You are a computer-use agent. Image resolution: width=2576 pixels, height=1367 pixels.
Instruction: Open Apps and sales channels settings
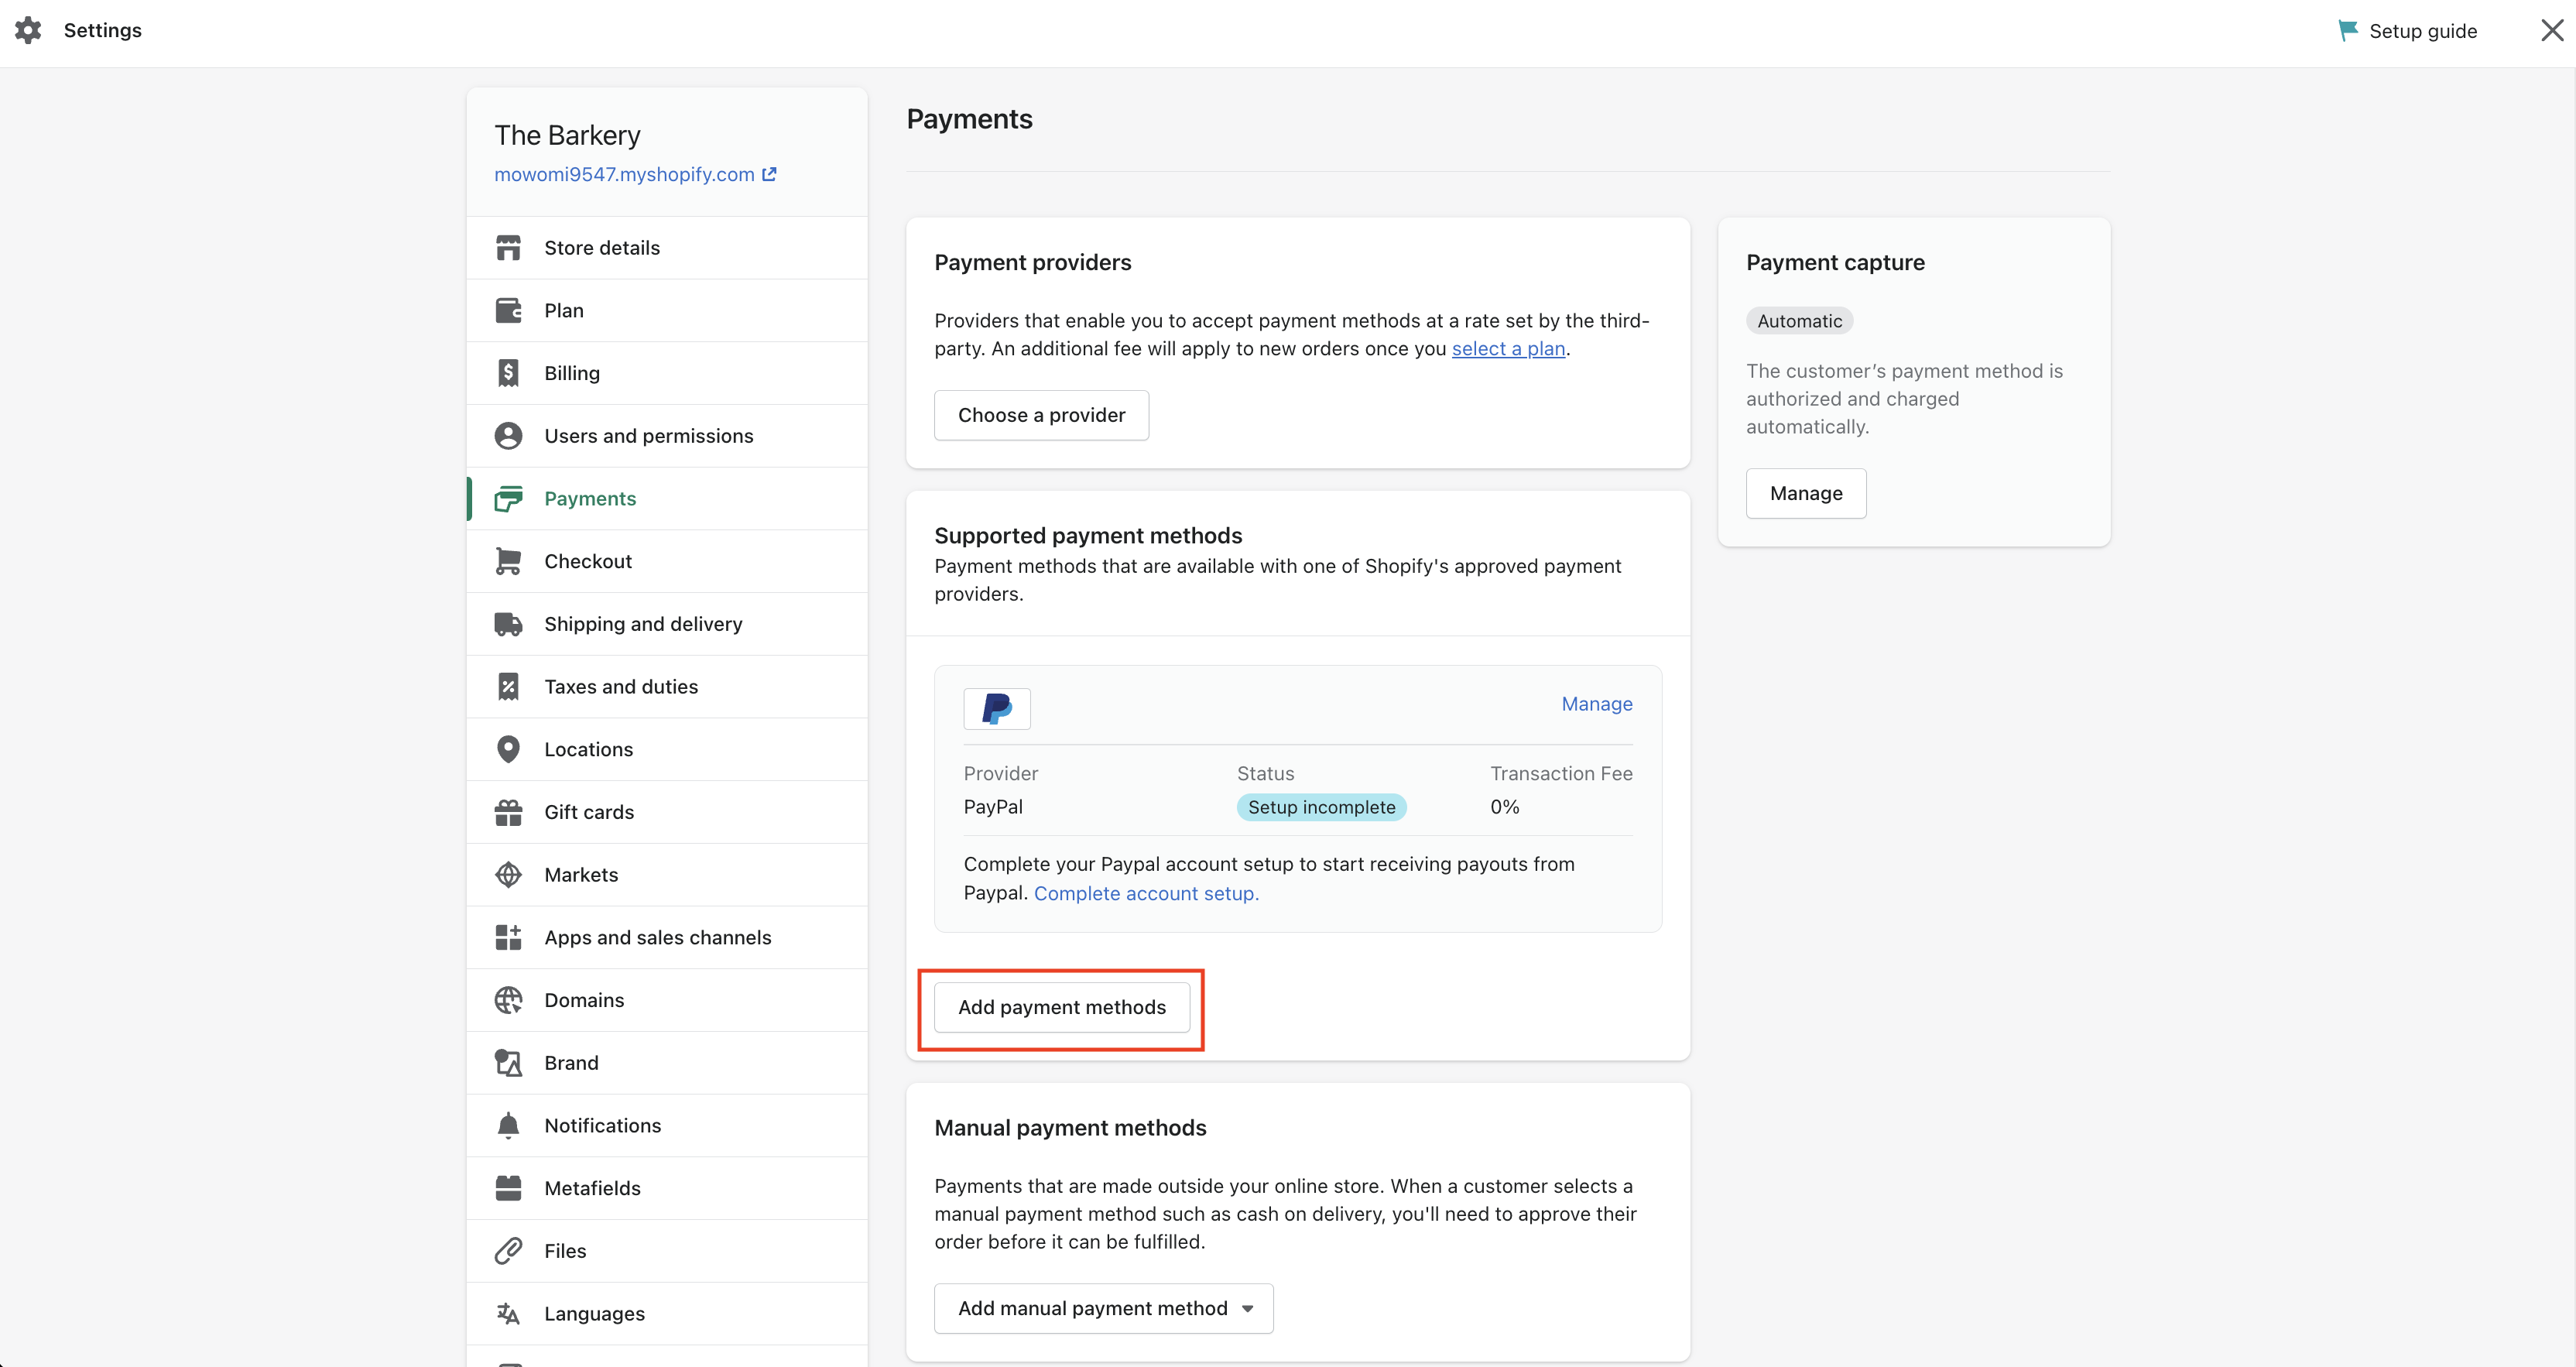coord(657,937)
